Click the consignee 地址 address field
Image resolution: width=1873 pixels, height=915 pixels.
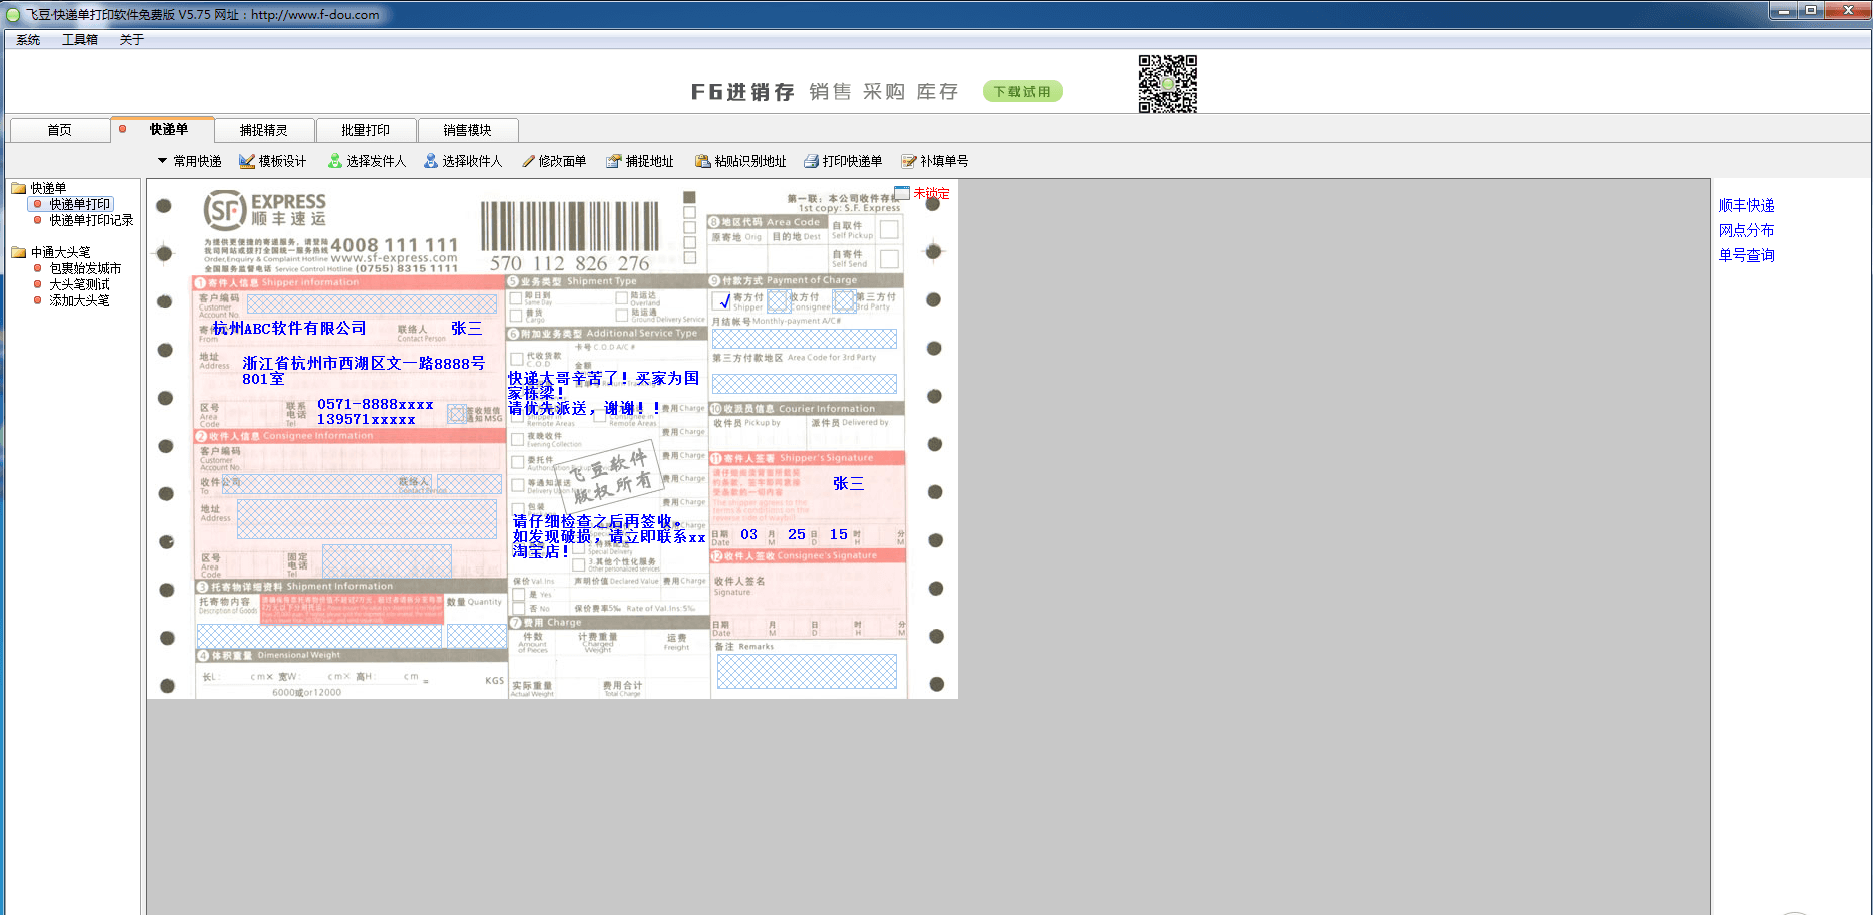(x=367, y=519)
